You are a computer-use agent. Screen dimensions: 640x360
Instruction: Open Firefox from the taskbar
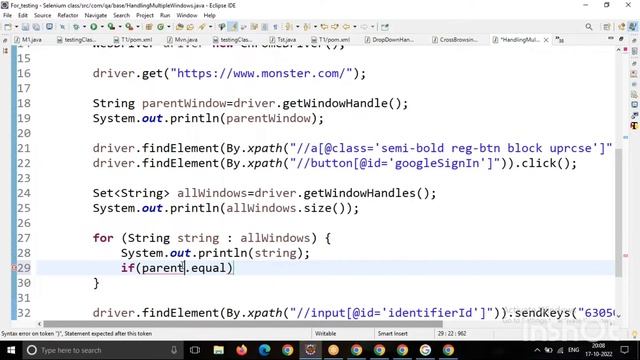point(242,350)
